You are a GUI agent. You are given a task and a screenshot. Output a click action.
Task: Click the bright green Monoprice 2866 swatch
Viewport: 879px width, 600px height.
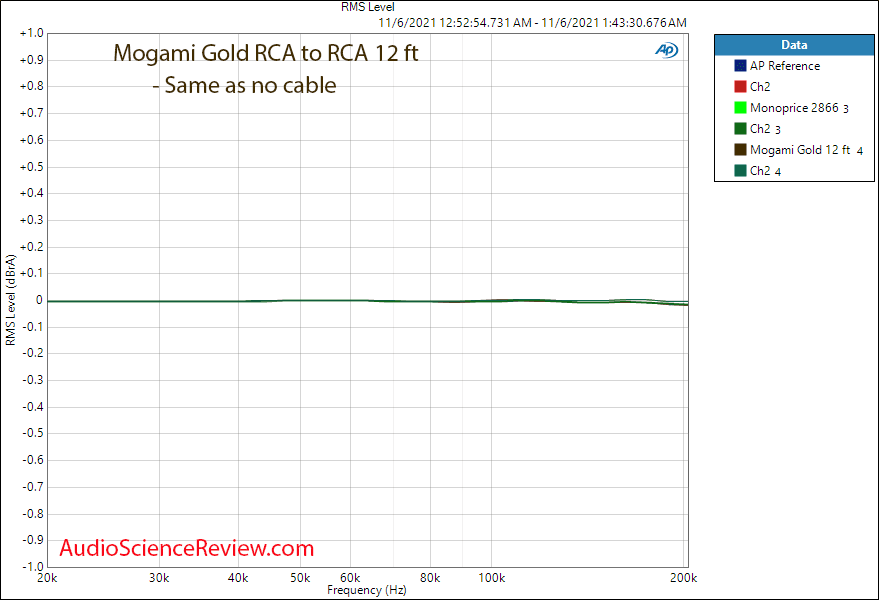(x=740, y=108)
